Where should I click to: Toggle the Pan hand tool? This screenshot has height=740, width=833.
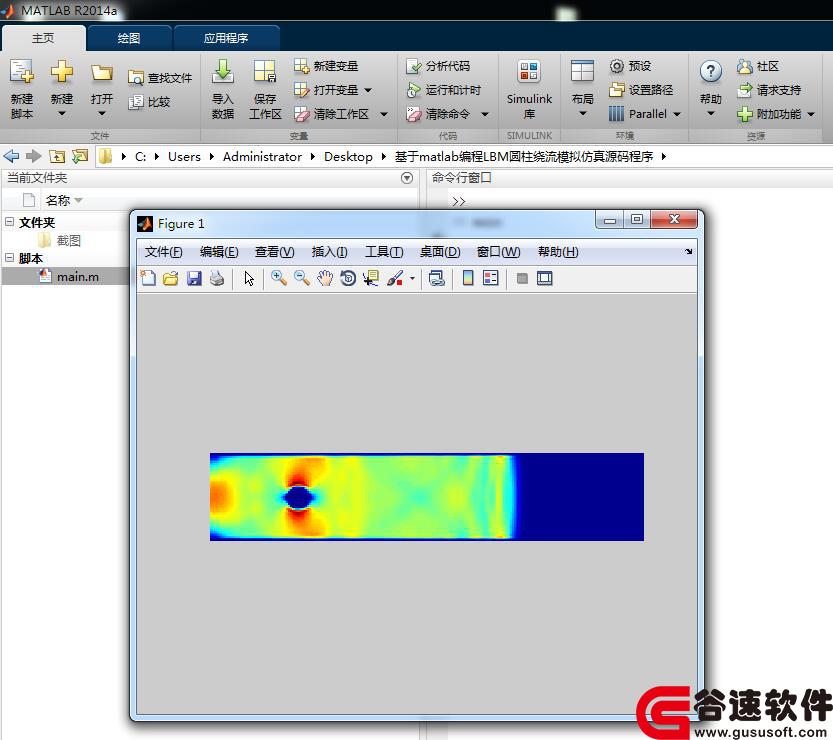click(325, 278)
